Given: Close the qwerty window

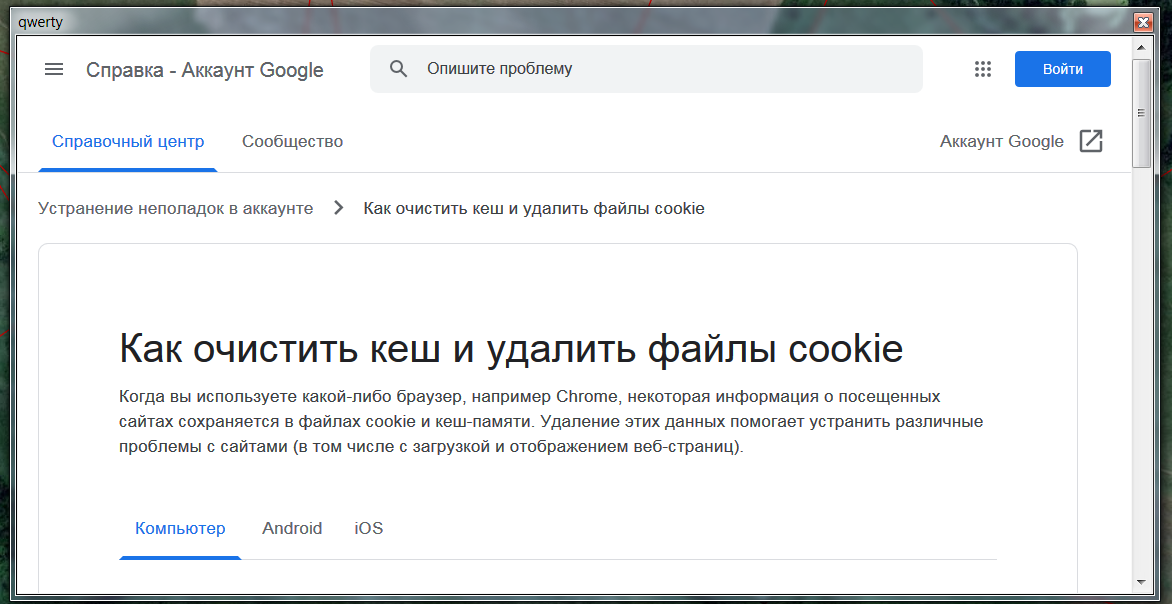Looking at the screenshot, I should click(1142, 22).
